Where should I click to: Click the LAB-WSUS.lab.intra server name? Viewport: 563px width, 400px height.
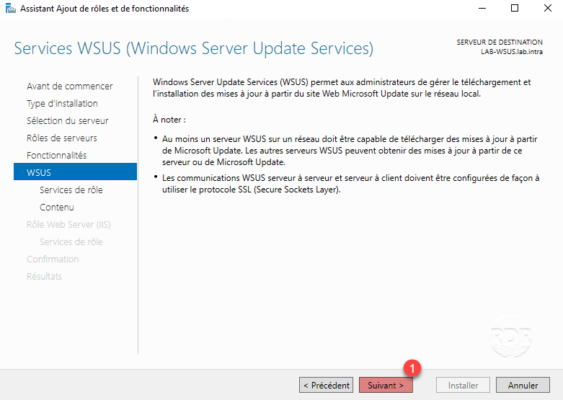[512, 52]
